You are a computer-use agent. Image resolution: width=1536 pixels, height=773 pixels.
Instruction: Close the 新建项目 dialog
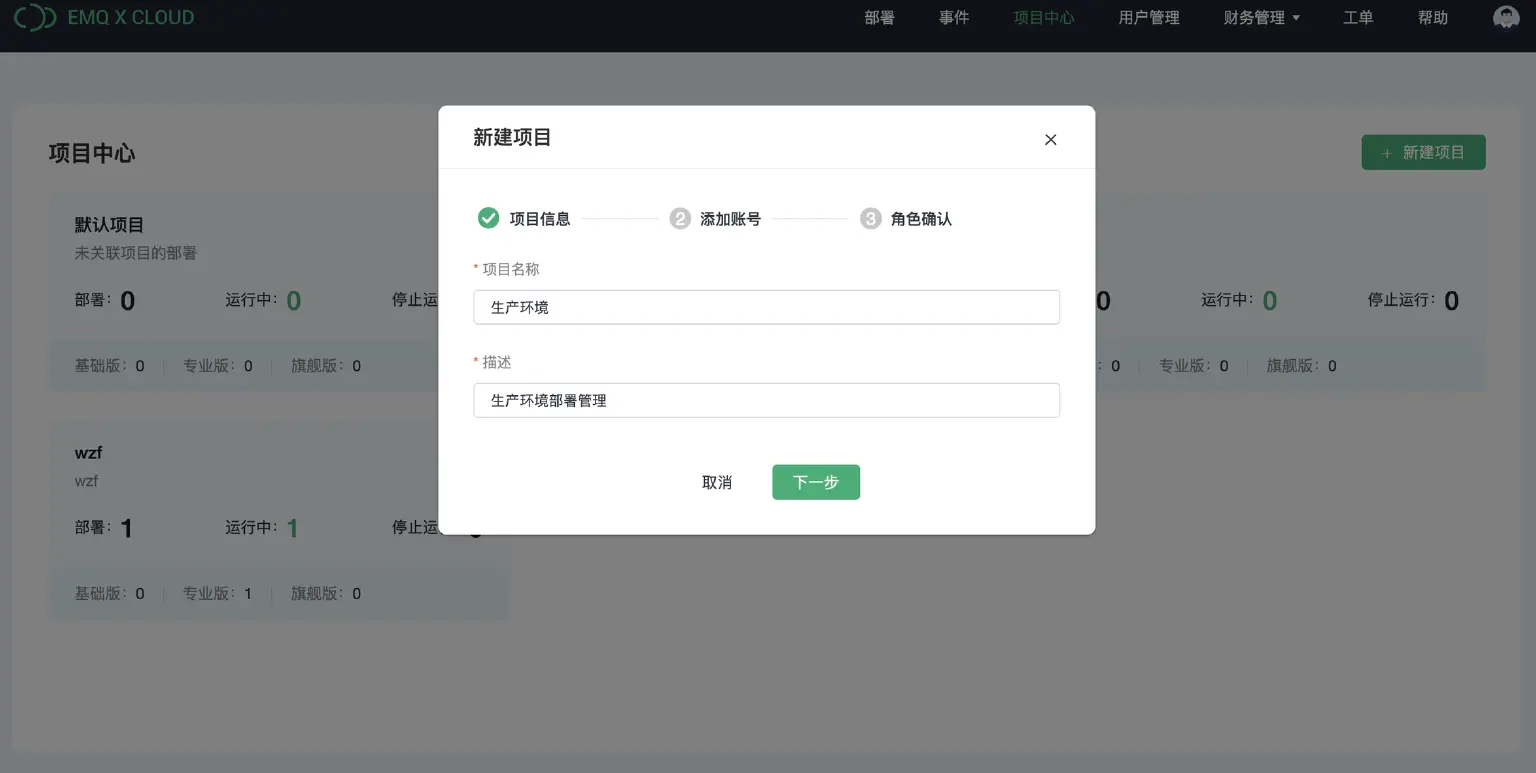click(x=1050, y=139)
